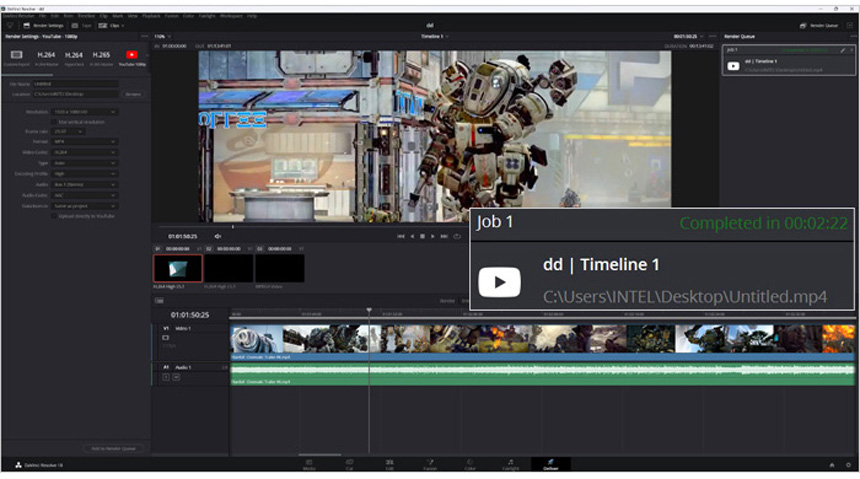Click the Browse button for location

tap(133, 94)
